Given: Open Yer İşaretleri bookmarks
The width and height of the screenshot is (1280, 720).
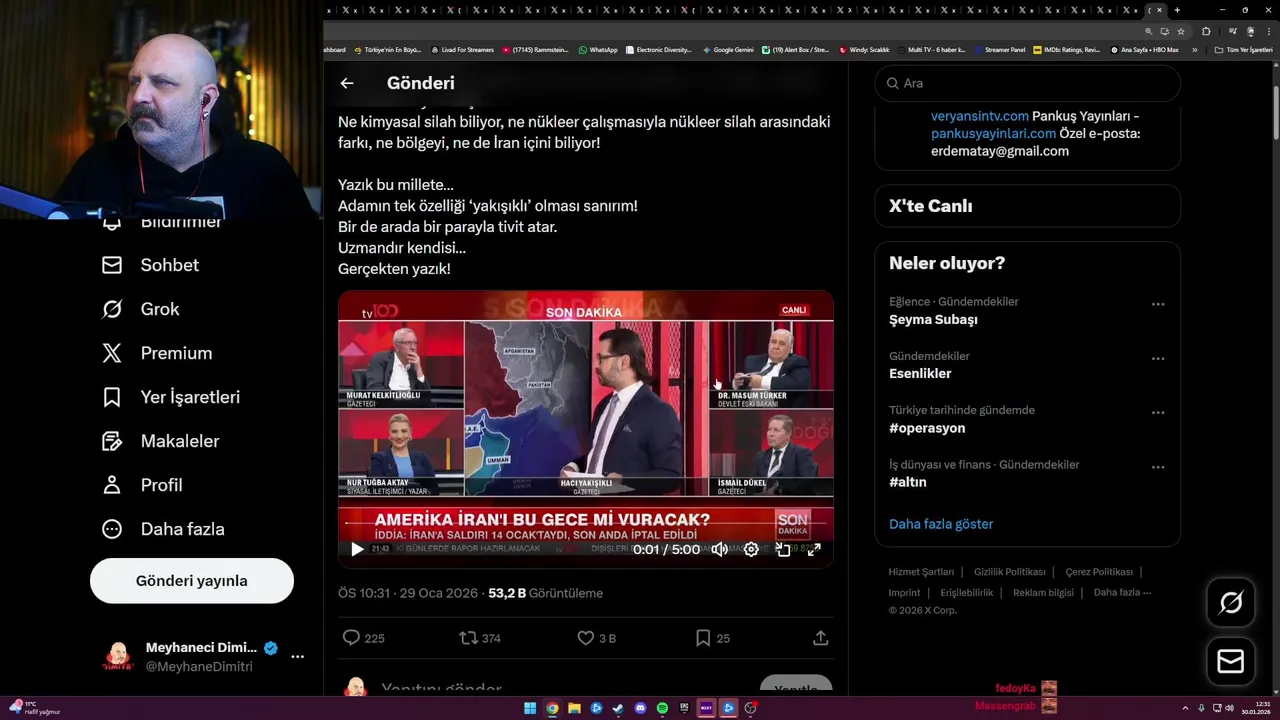Looking at the screenshot, I should [x=171, y=397].
